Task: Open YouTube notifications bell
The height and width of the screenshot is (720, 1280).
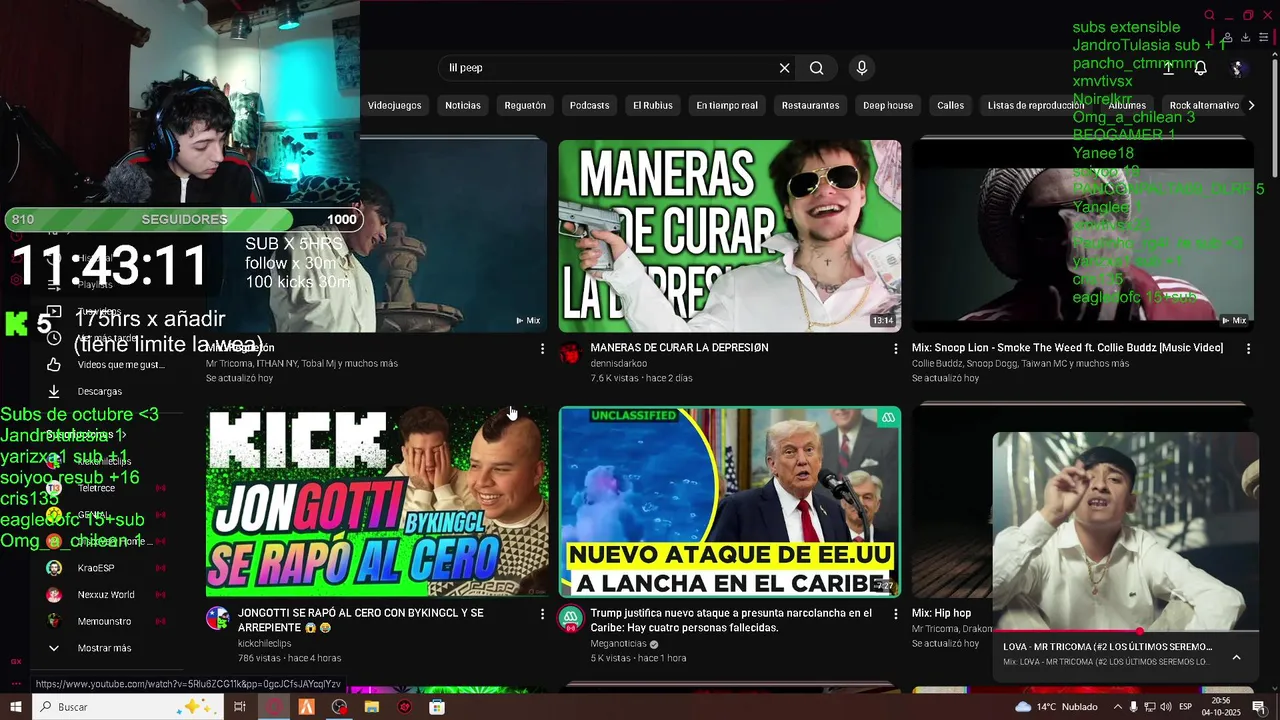Action: pyautogui.click(x=1201, y=68)
